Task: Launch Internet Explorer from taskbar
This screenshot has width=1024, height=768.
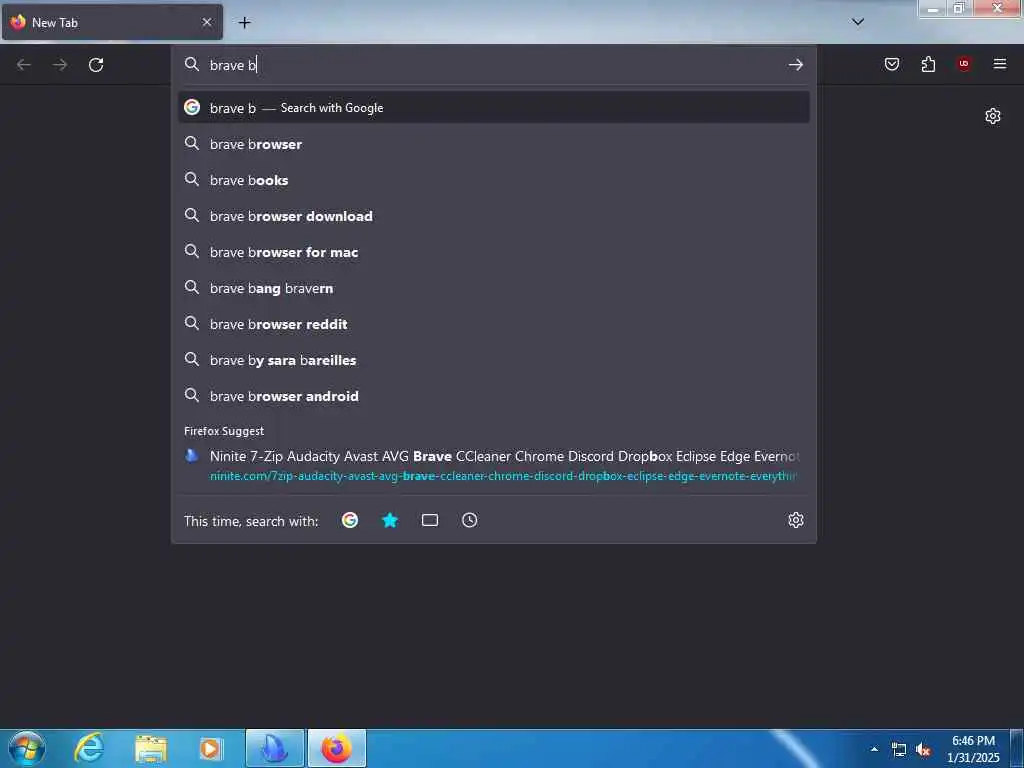Action: 89,748
